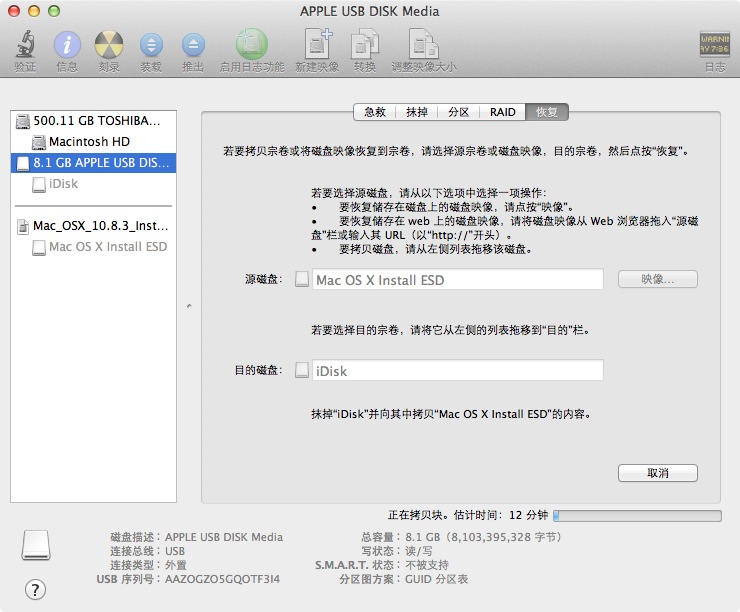Select the Mac_OSX_10.8.3_Inst disk image

(93, 226)
